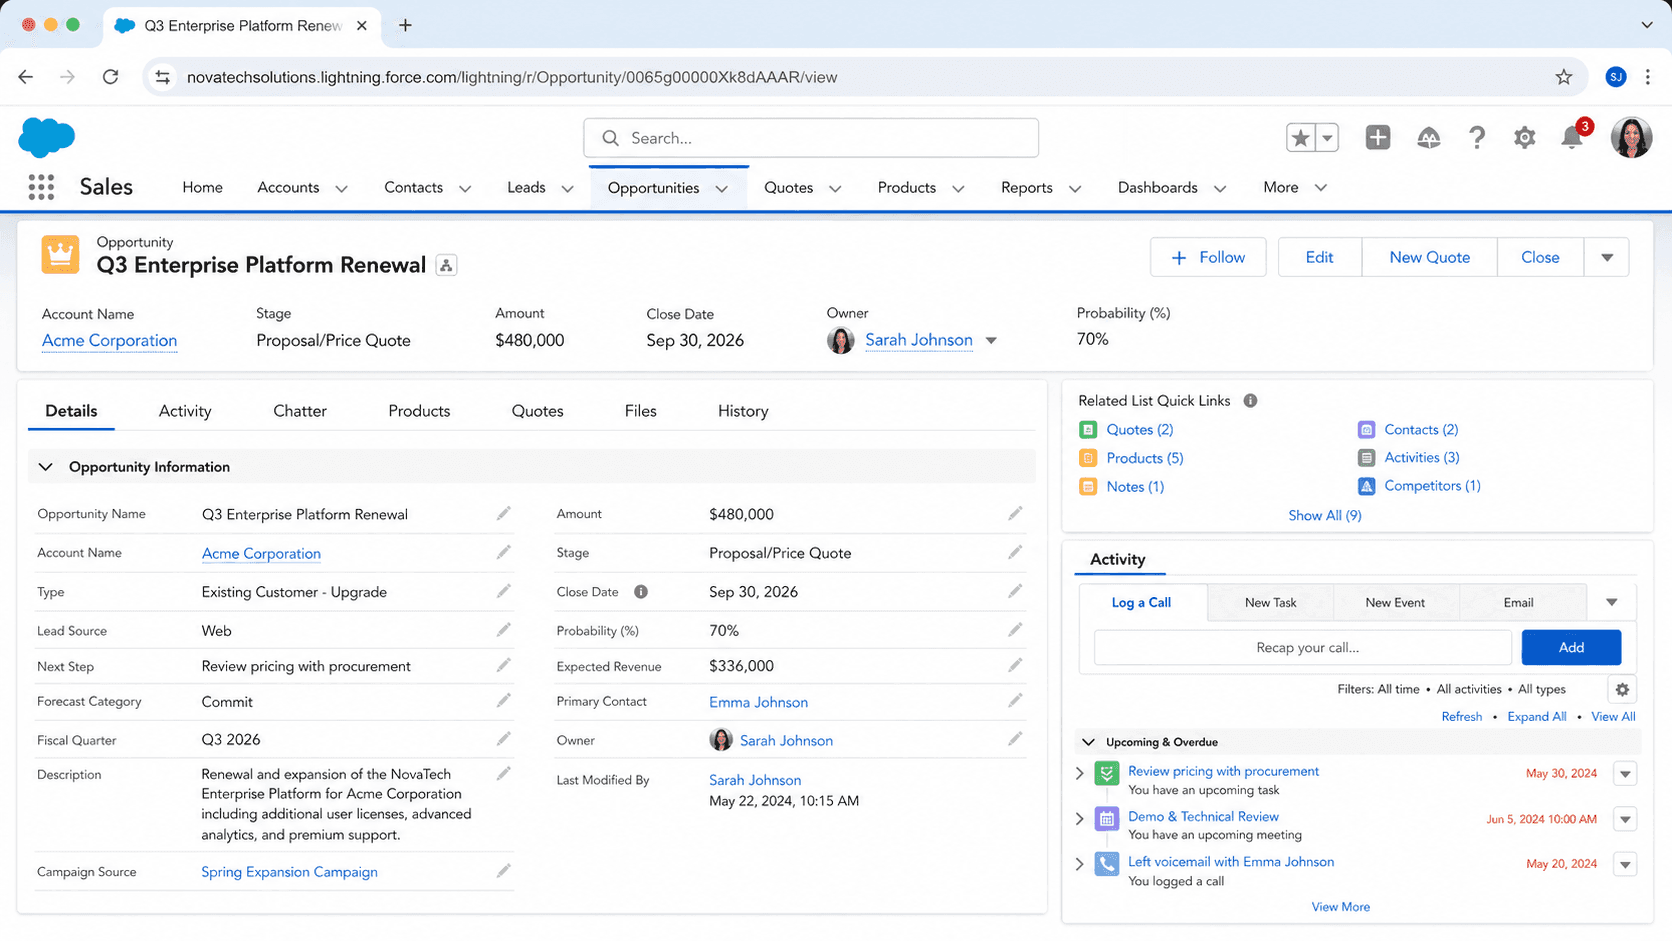Viewport: 1672px width, 941px height.
Task: Click the Recap your call field
Action: pyautogui.click(x=1303, y=648)
